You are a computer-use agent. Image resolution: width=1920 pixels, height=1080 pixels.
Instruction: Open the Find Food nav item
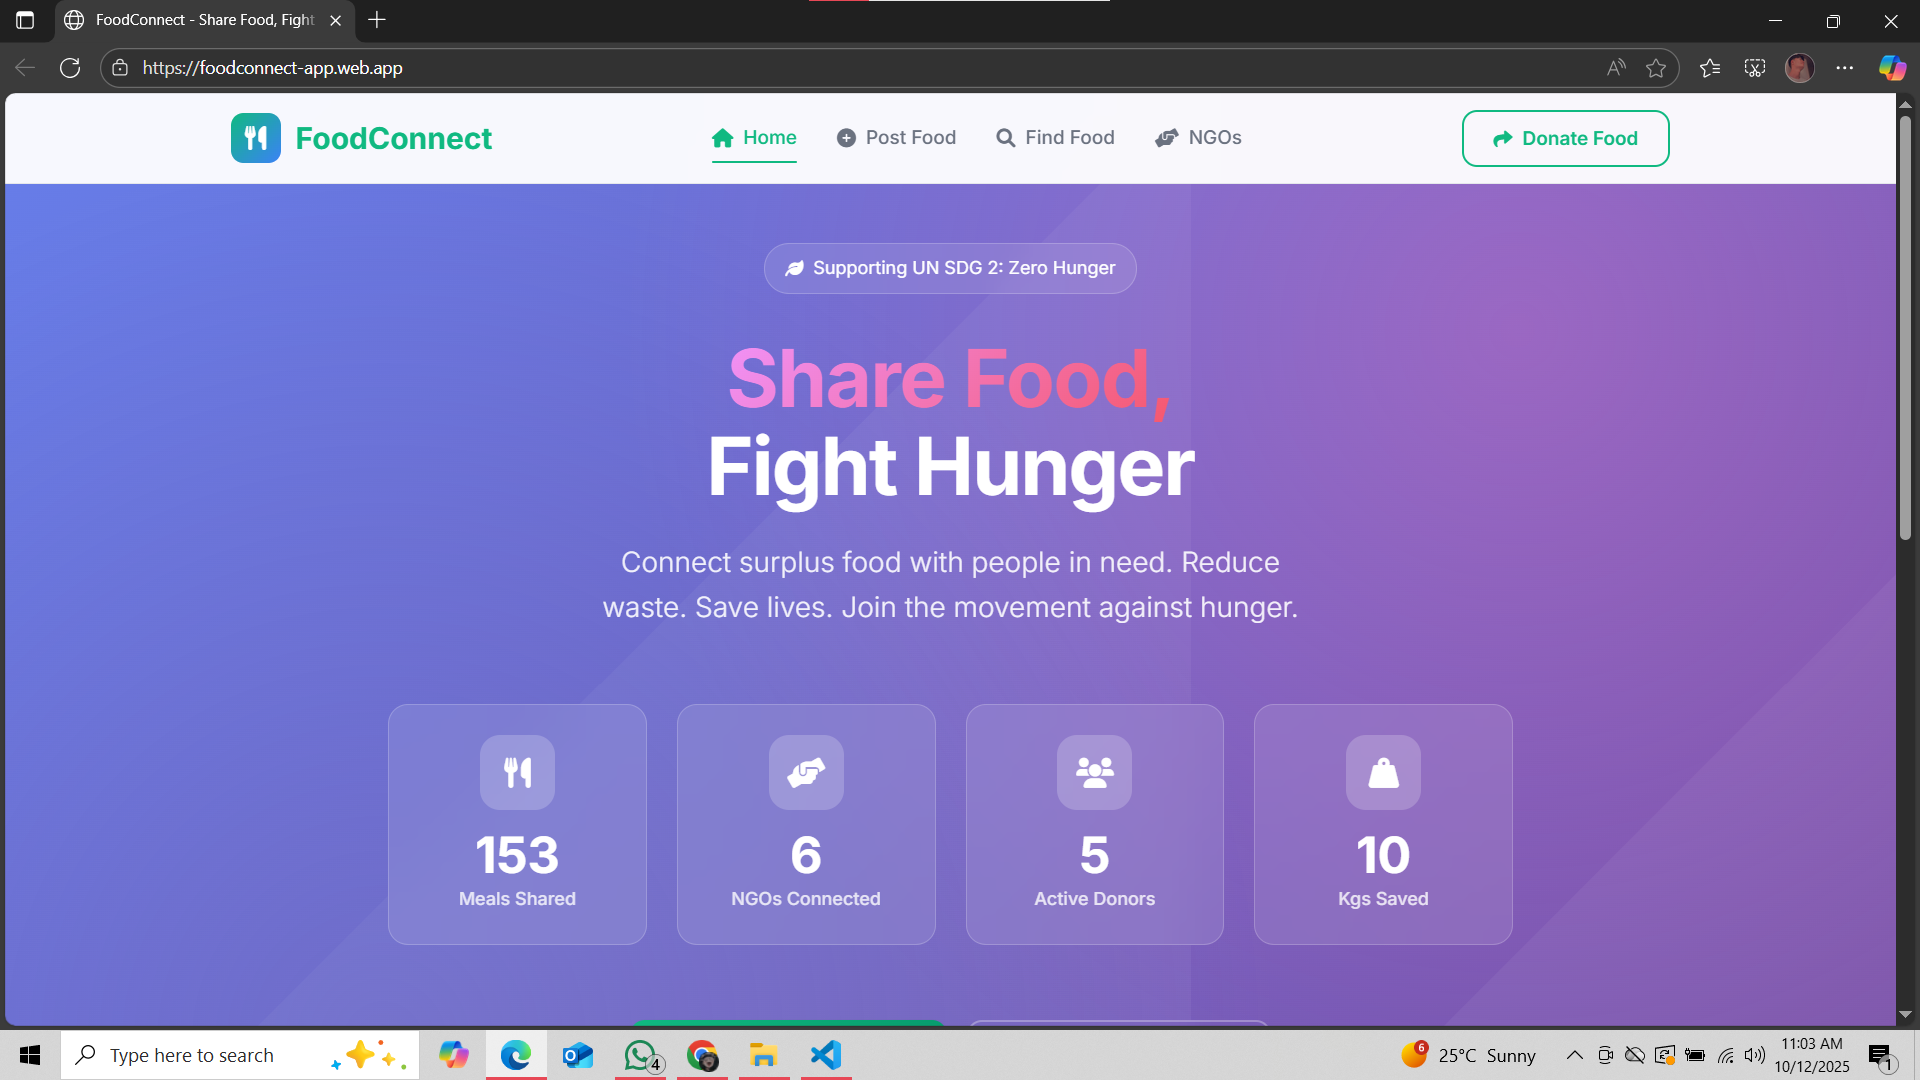1055,138
